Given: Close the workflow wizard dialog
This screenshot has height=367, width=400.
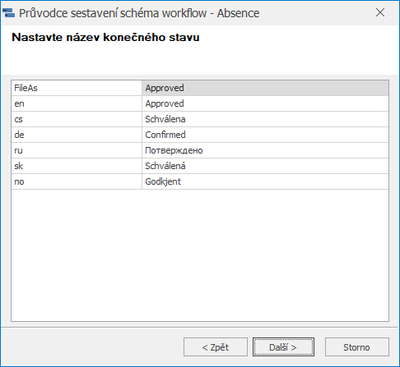Looking at the screenshot, I should 380,13.
